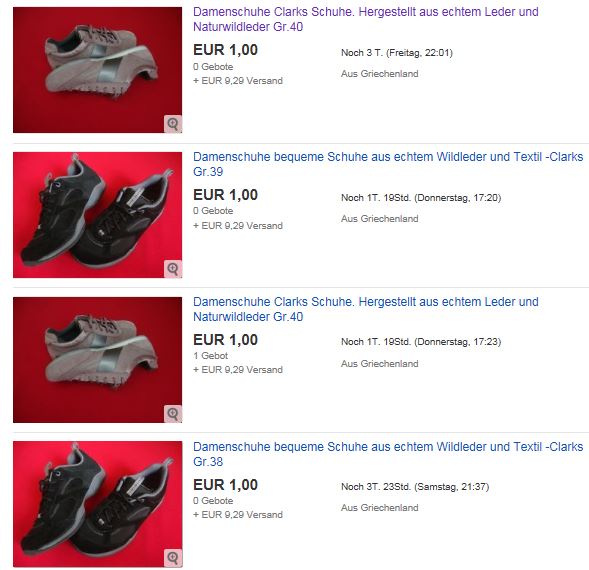Click grey shoes thumbnail of first listing

click(97, 70)
